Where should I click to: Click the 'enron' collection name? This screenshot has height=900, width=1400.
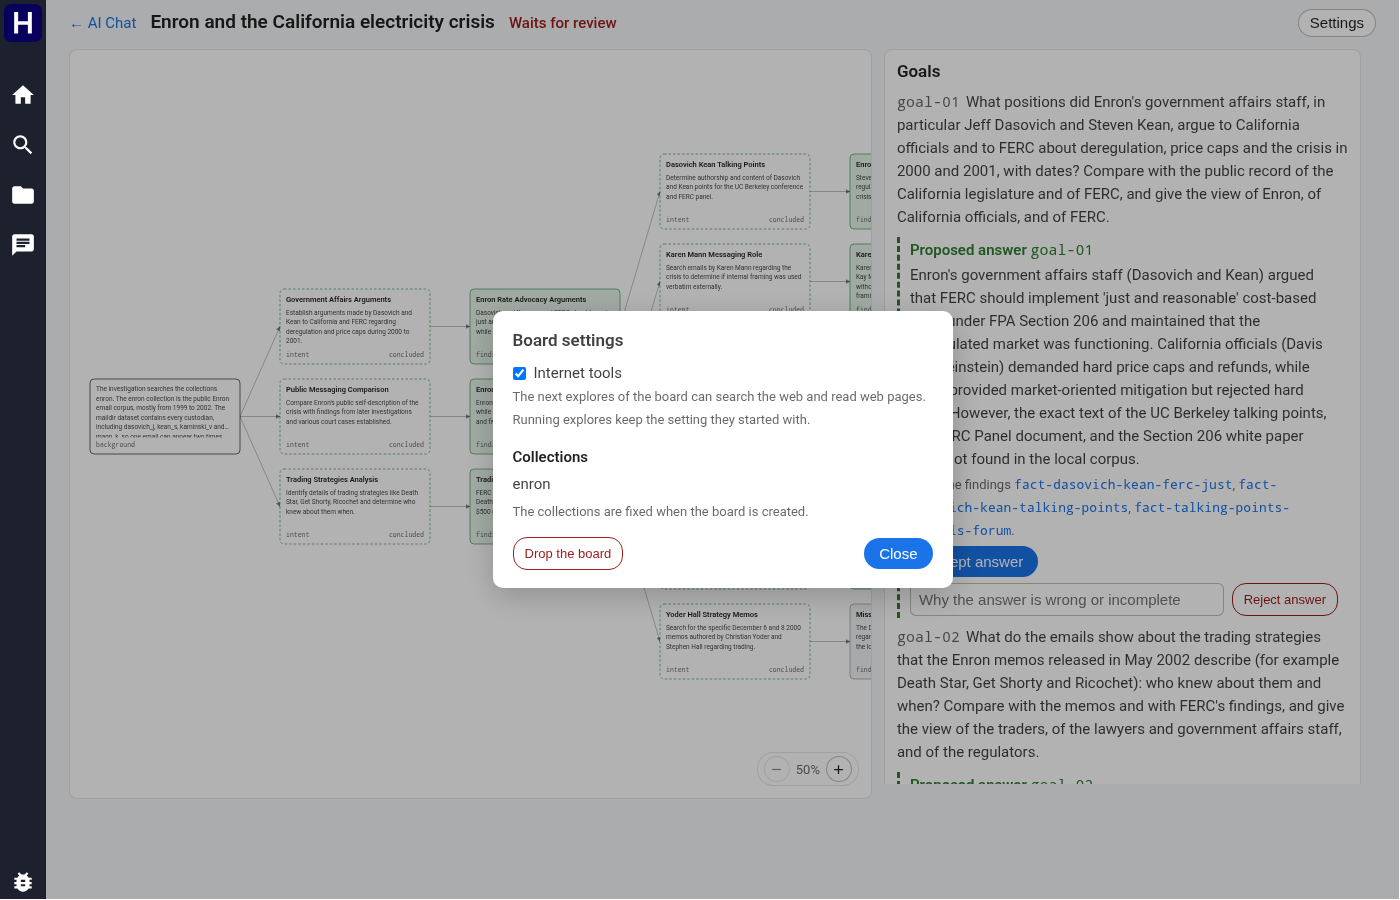(532, 484)
